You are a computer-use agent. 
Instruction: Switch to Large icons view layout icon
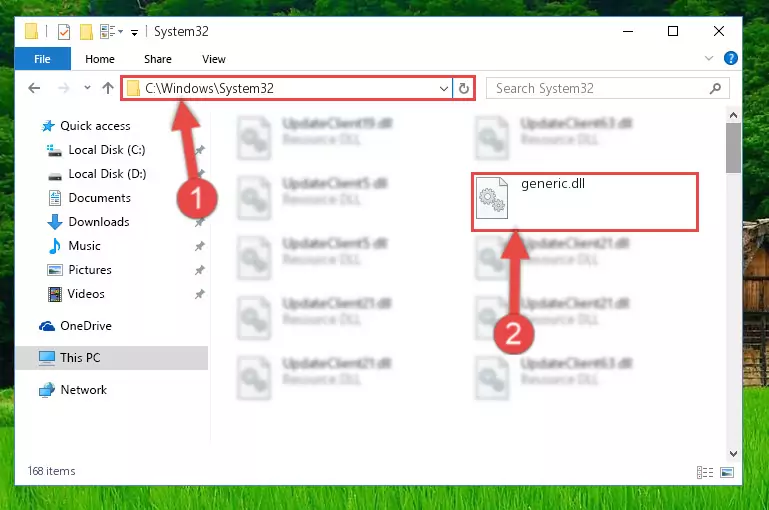click(x=727, y=472)
